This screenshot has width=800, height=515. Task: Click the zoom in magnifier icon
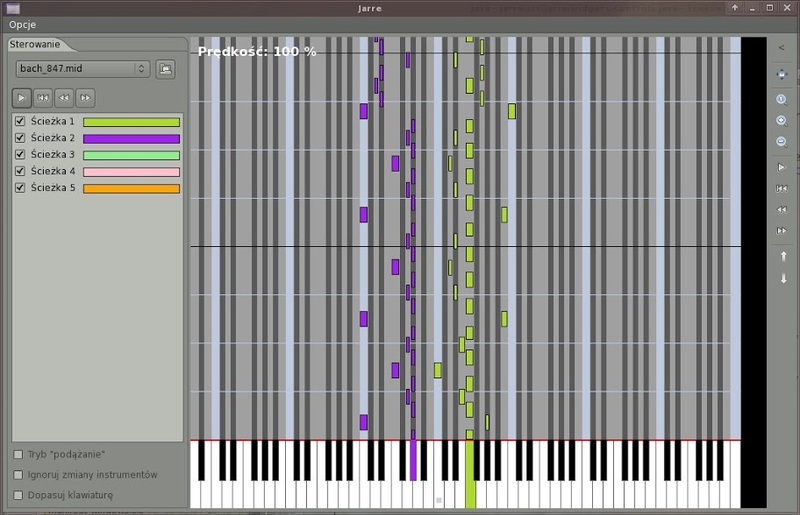782,121
